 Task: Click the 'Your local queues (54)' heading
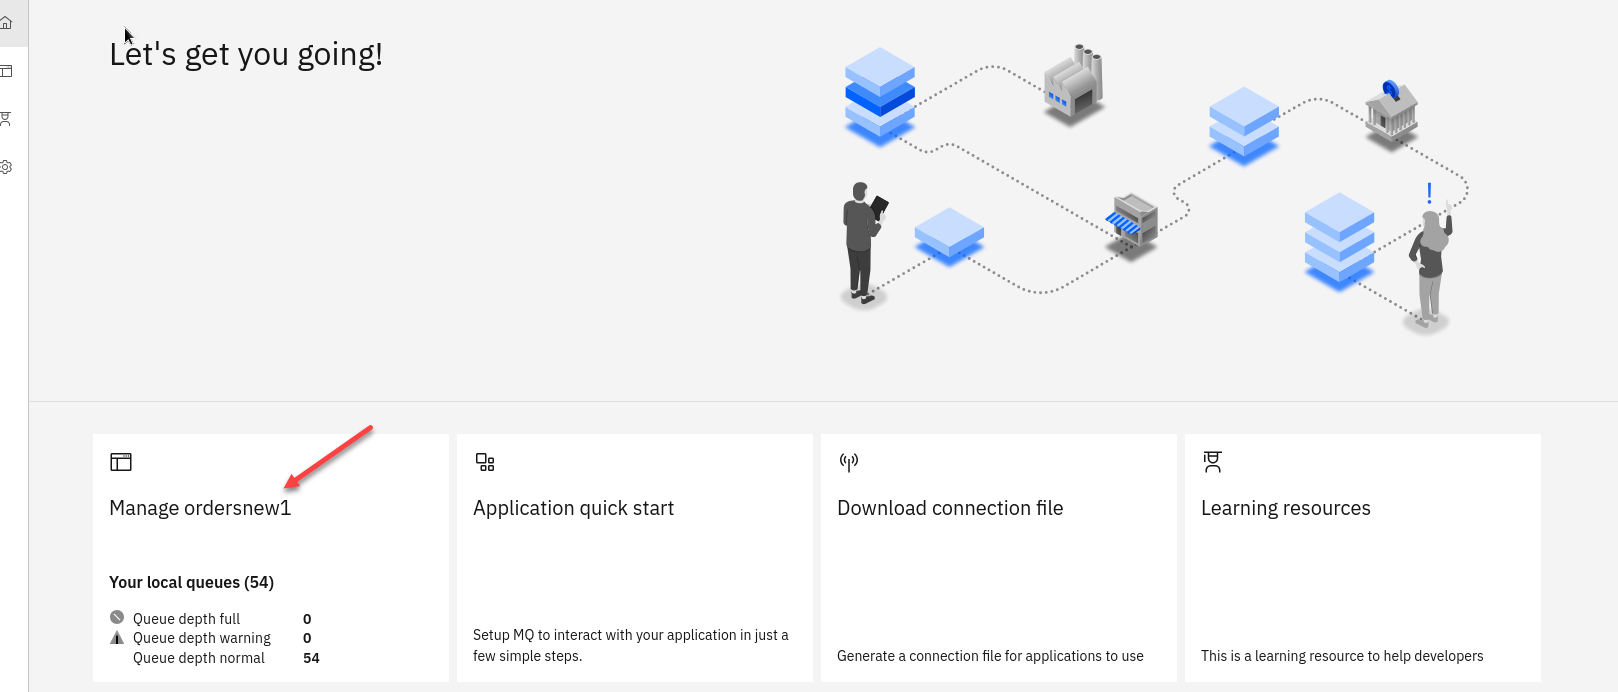[x=191, y=582]
